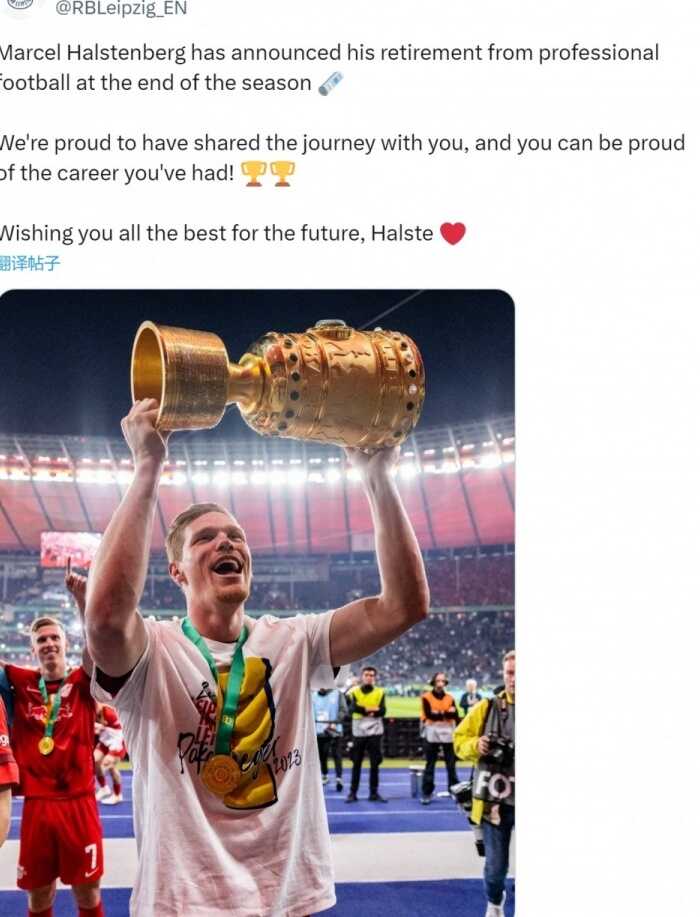Click the gold medal on white shirt
This screenshot has height=917, width=700.
(222, 775)
